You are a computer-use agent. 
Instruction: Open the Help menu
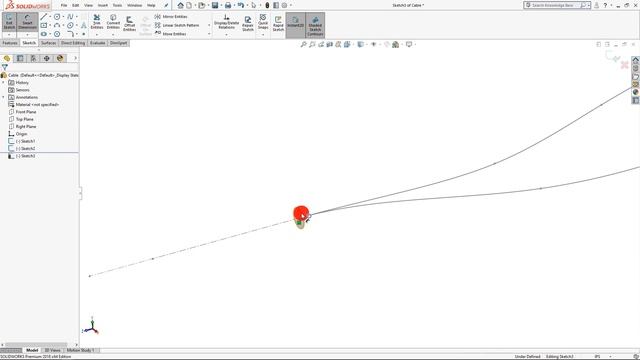(151, 5)
